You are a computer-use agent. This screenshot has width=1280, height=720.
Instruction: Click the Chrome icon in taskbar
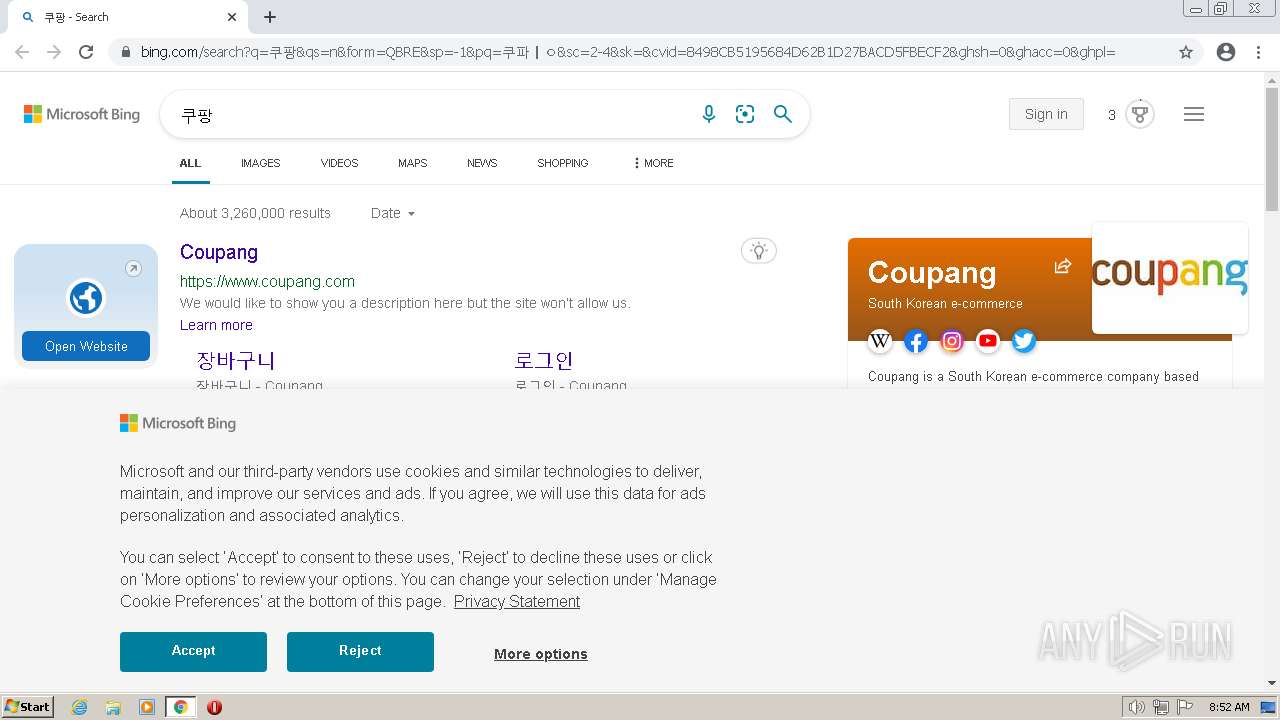[181, 707]
